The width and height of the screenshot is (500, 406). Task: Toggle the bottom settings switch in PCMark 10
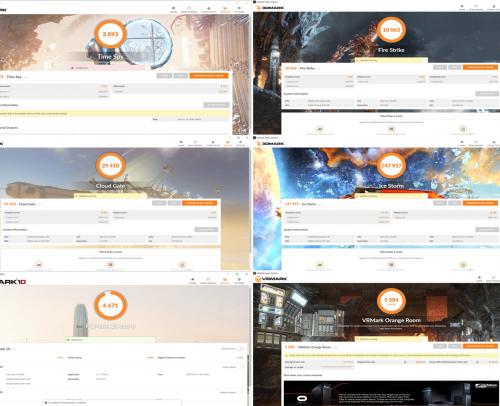click(240, 392)
